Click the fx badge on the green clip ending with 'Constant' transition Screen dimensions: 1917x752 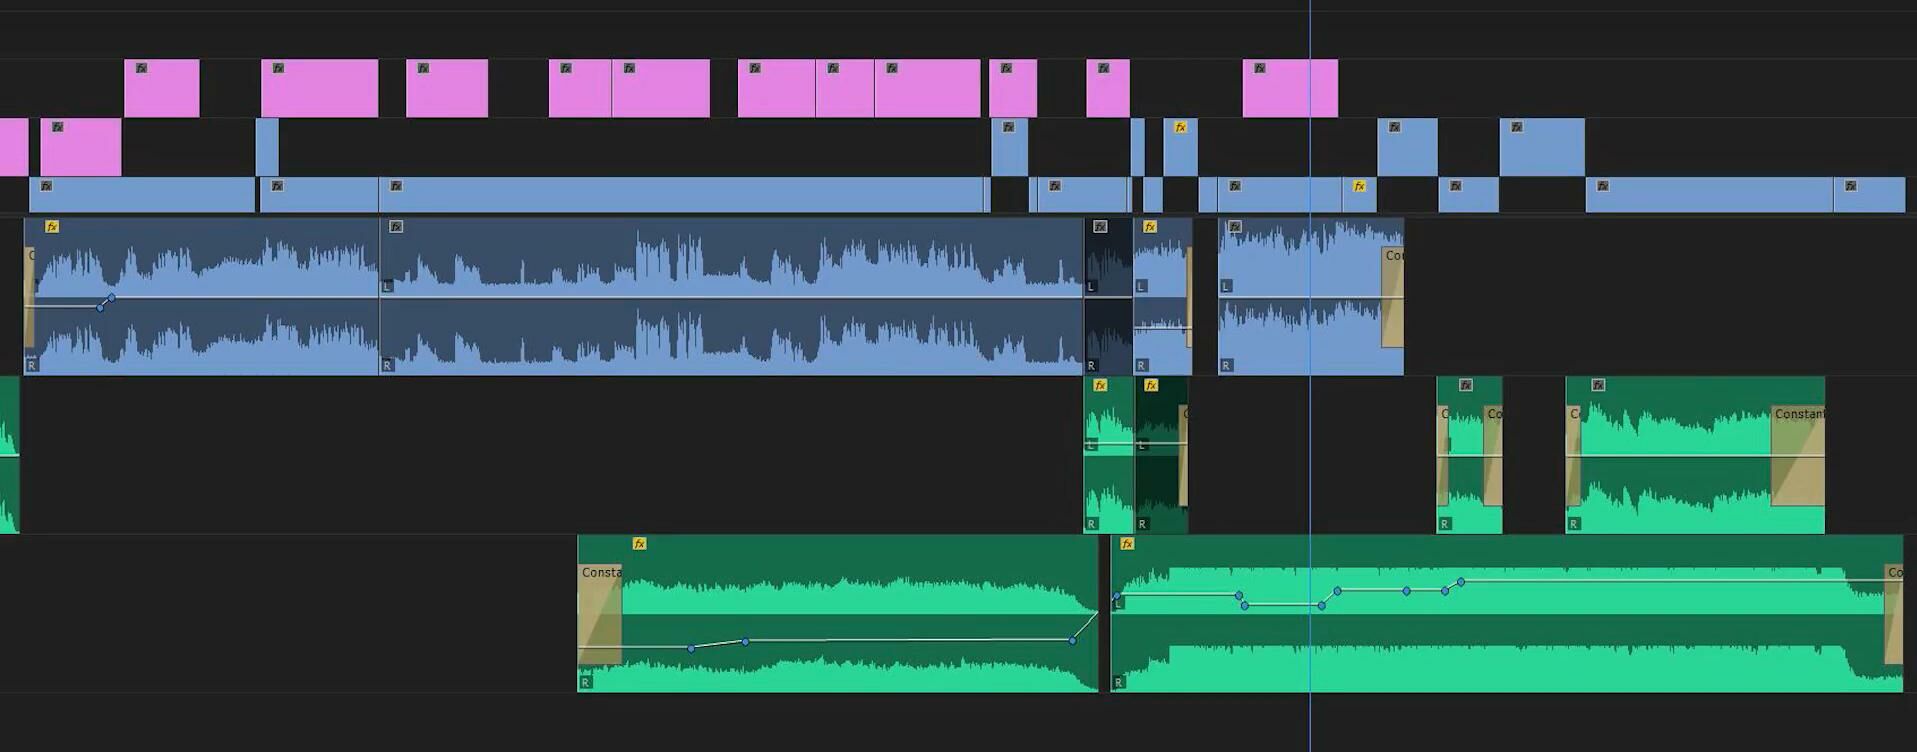[x=1598, y=385]
